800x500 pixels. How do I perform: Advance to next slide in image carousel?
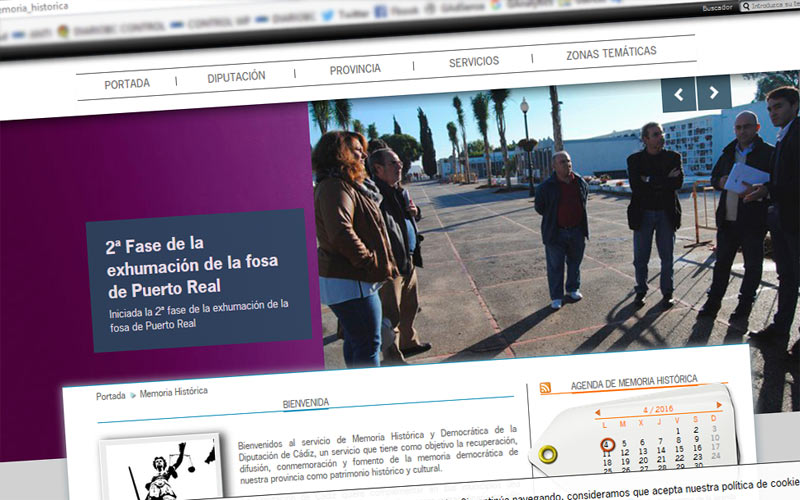[714, 92]
